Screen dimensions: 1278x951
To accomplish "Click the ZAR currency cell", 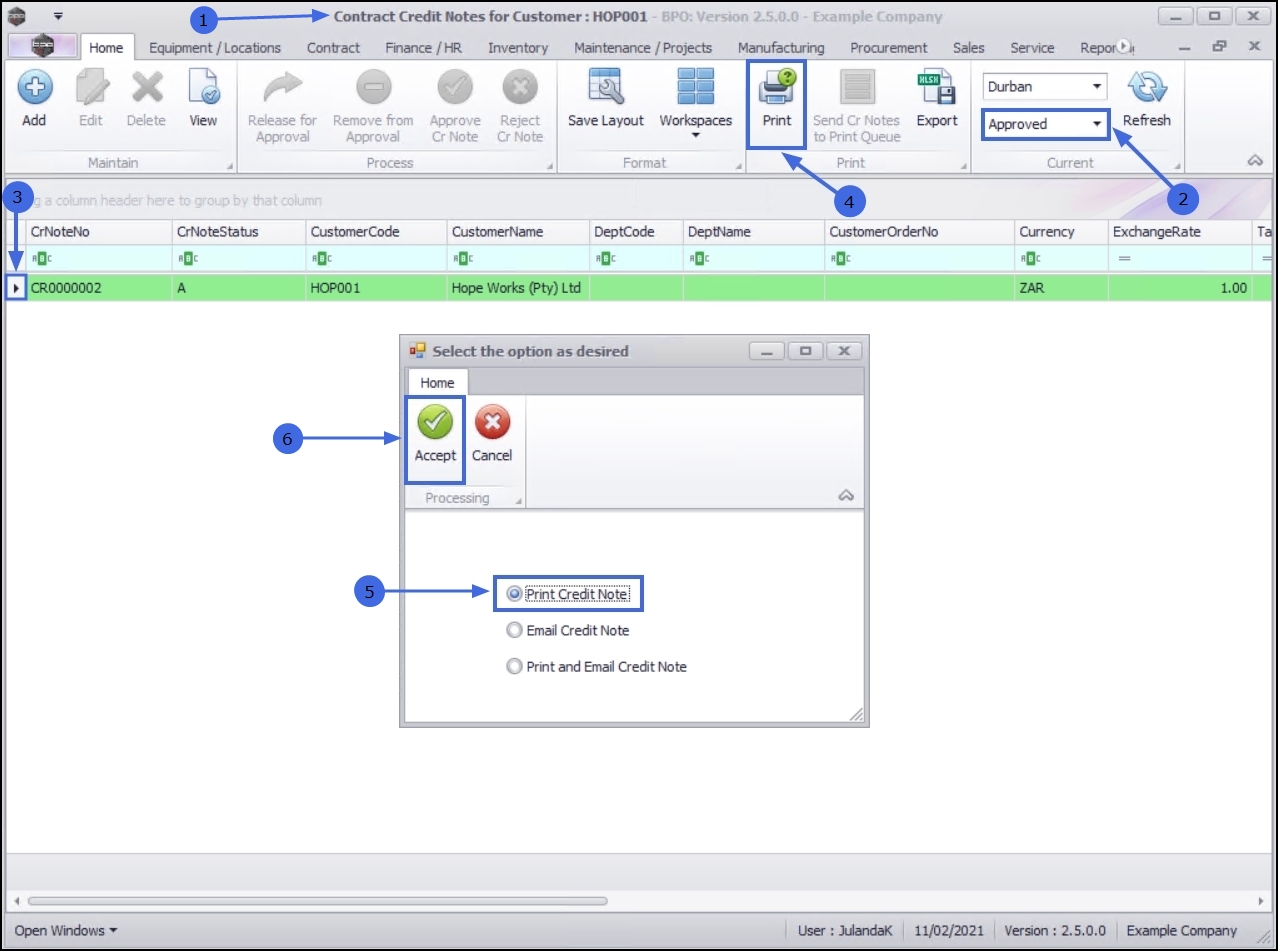I will 1061,288.
